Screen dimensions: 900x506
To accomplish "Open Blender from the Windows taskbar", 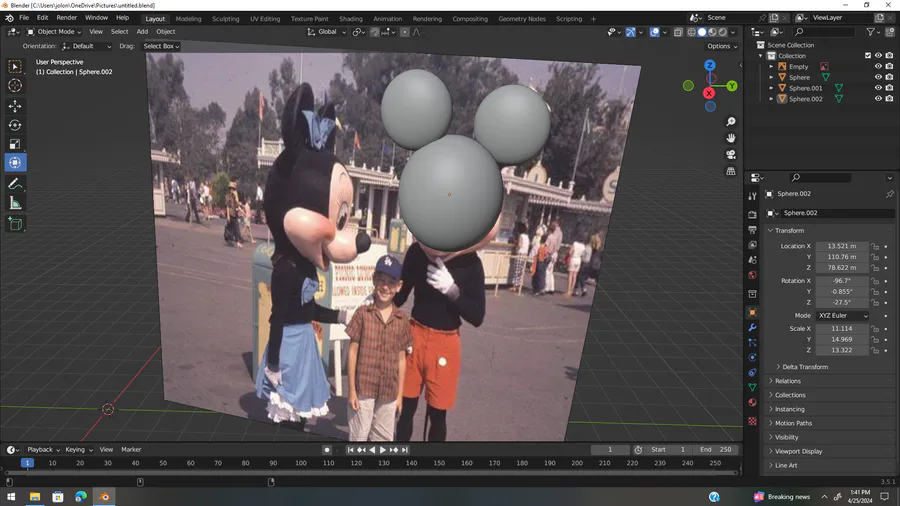I will point(104,496).
